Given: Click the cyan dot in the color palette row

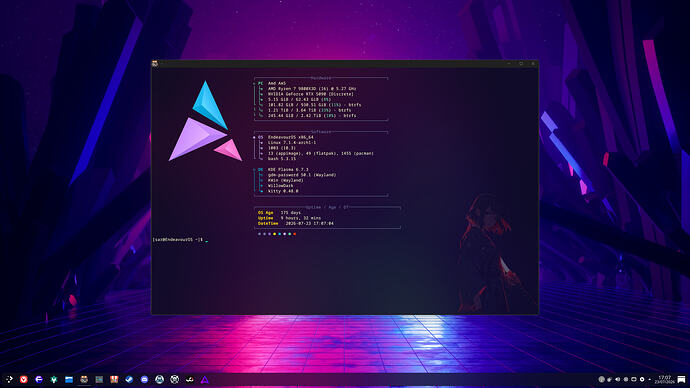Looking at the screenshot, I should coord(279,234).
